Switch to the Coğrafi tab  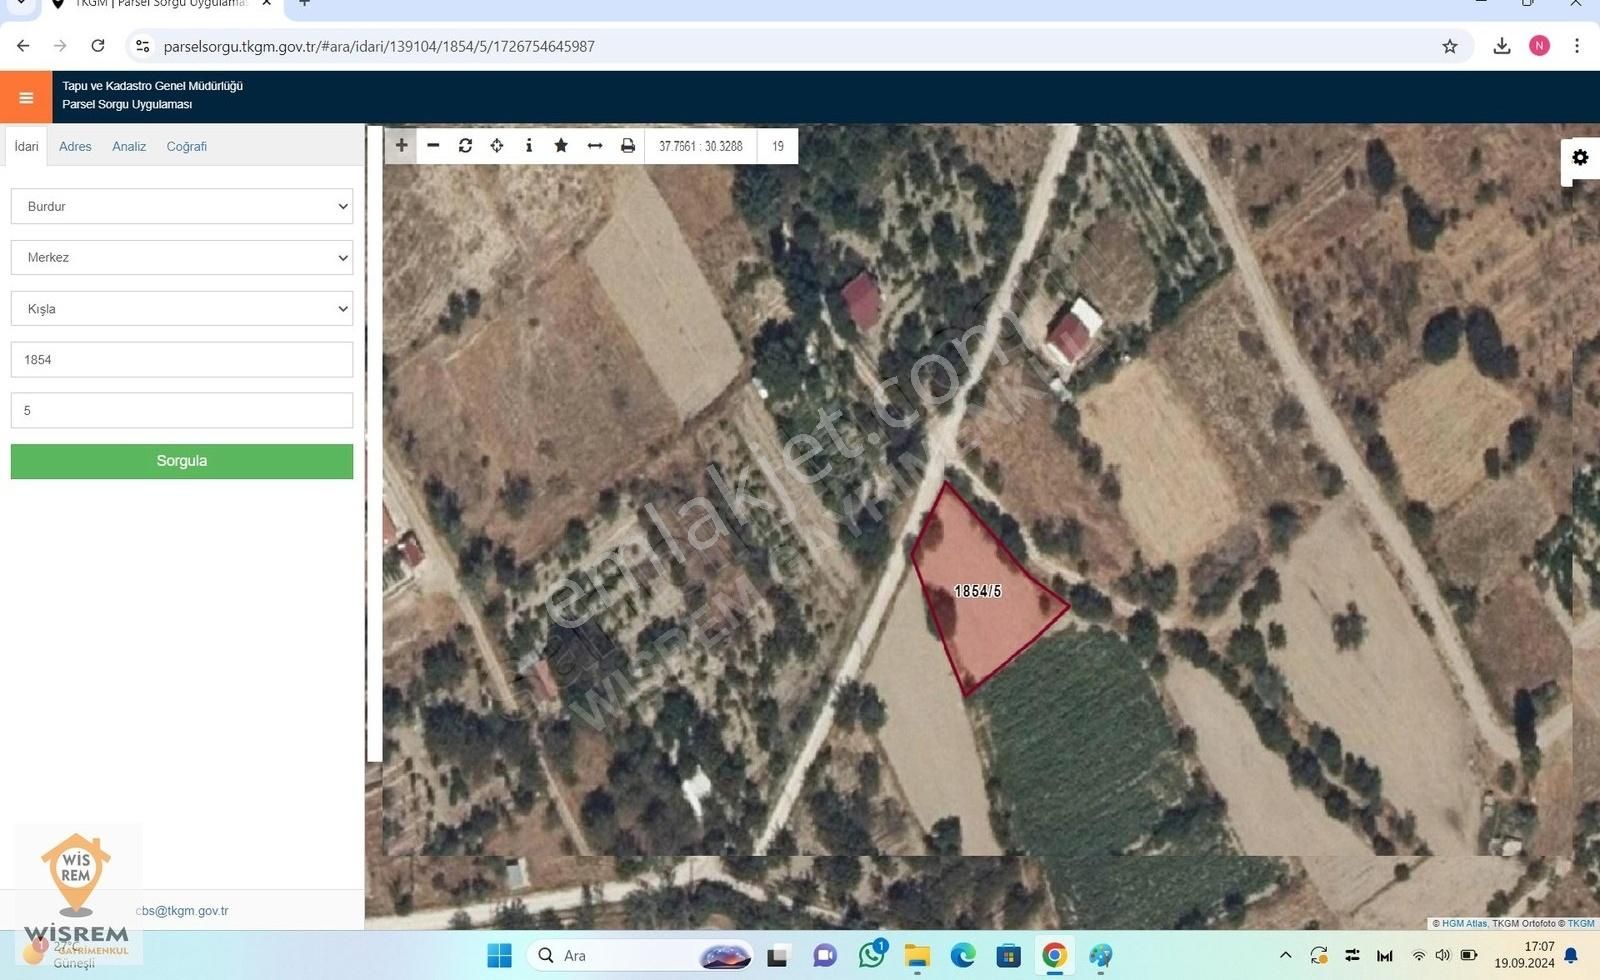(x=186, y=147)
